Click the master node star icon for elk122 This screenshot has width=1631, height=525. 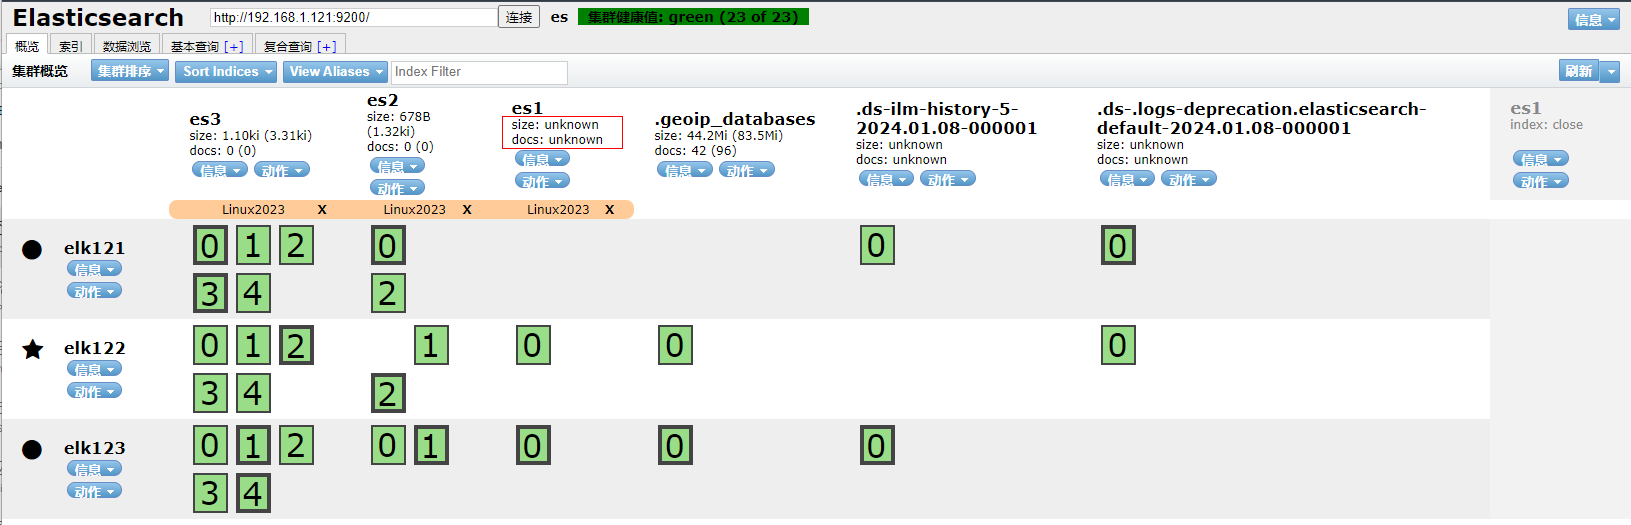tap(33, 349)
